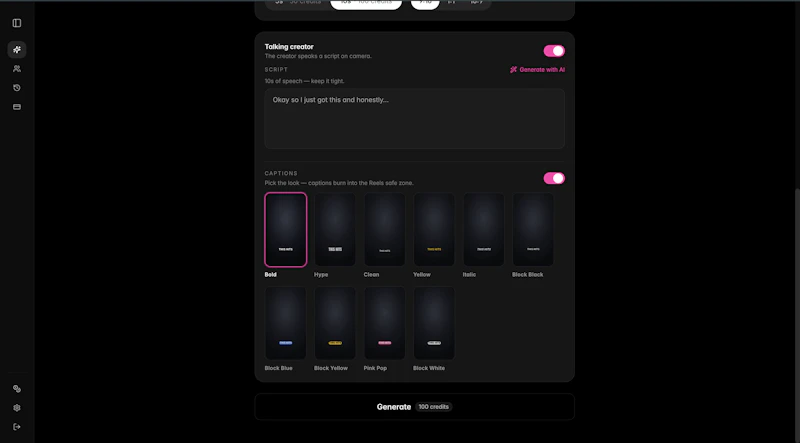This screenshot has width=800, height=443.
Task: Collapse the sidebar panel icon
Action: pyautogui.click(x=17, y=23)
